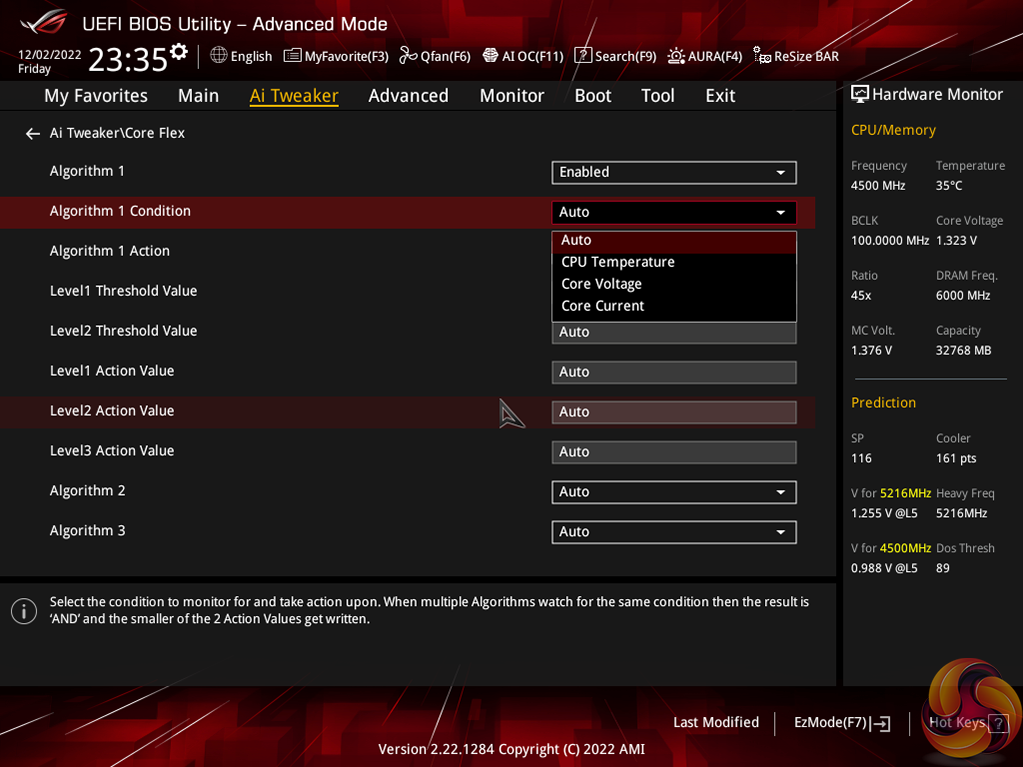The image size is (1023, 767).
Task: Go to the Advanced tab
Action: tap(408, 95)
